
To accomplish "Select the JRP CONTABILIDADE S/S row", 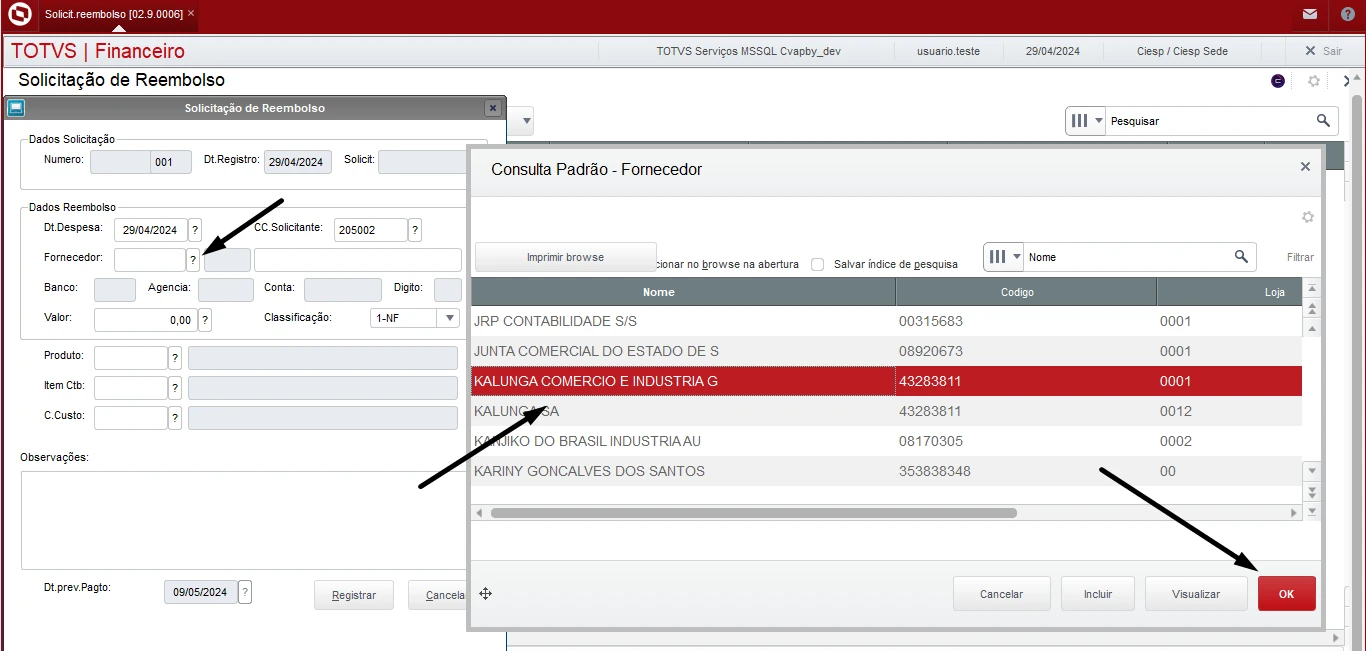I will pyautogui.click(x=680, y=321).
